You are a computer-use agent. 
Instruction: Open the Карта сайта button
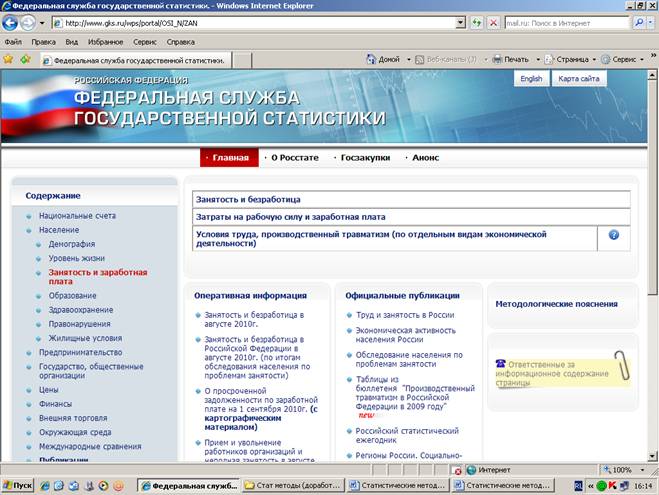(x=579, y=79)
